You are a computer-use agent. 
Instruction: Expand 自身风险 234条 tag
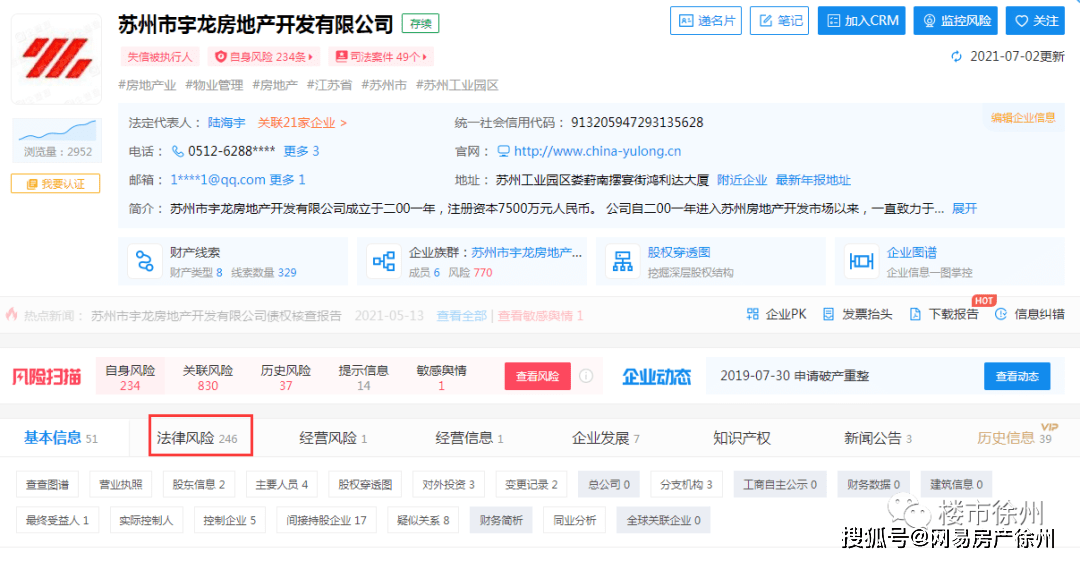[x=264, y=57]
